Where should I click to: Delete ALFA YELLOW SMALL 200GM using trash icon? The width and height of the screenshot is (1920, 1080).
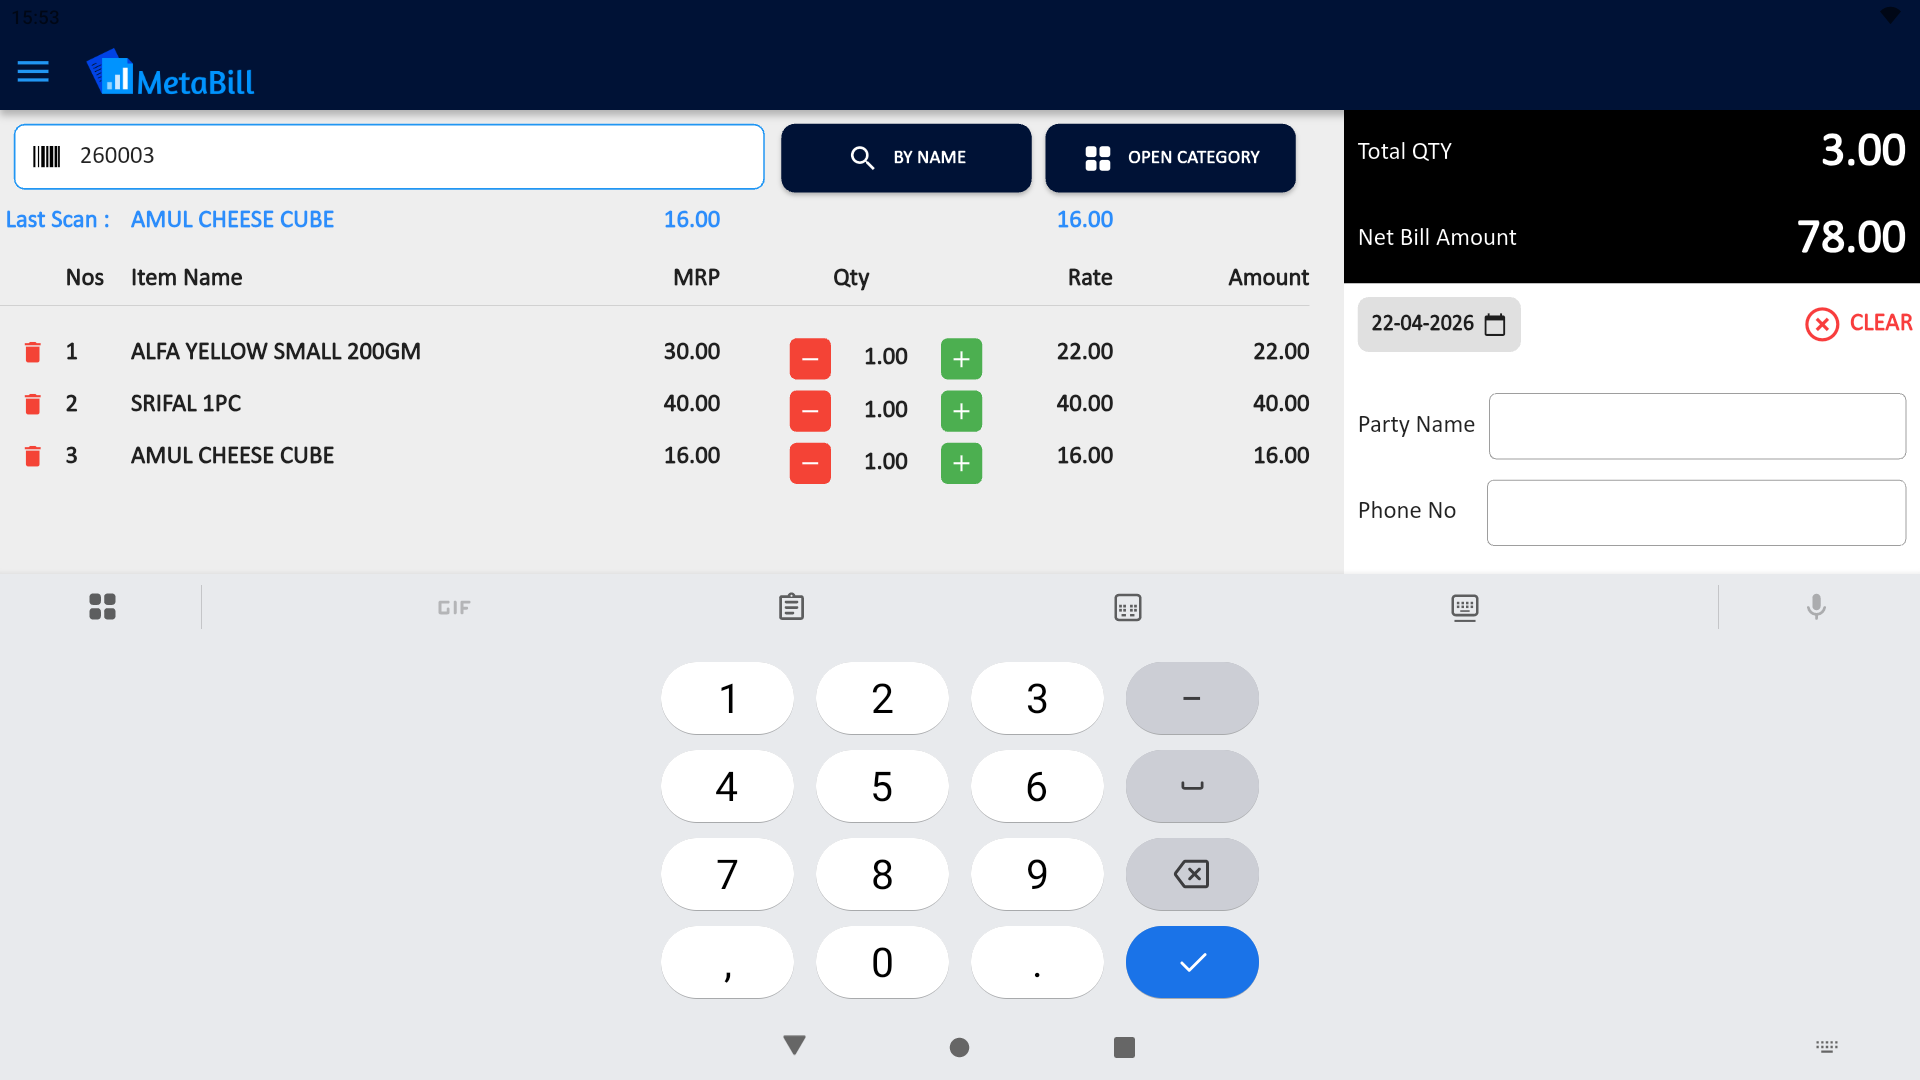tap(31, 351)
